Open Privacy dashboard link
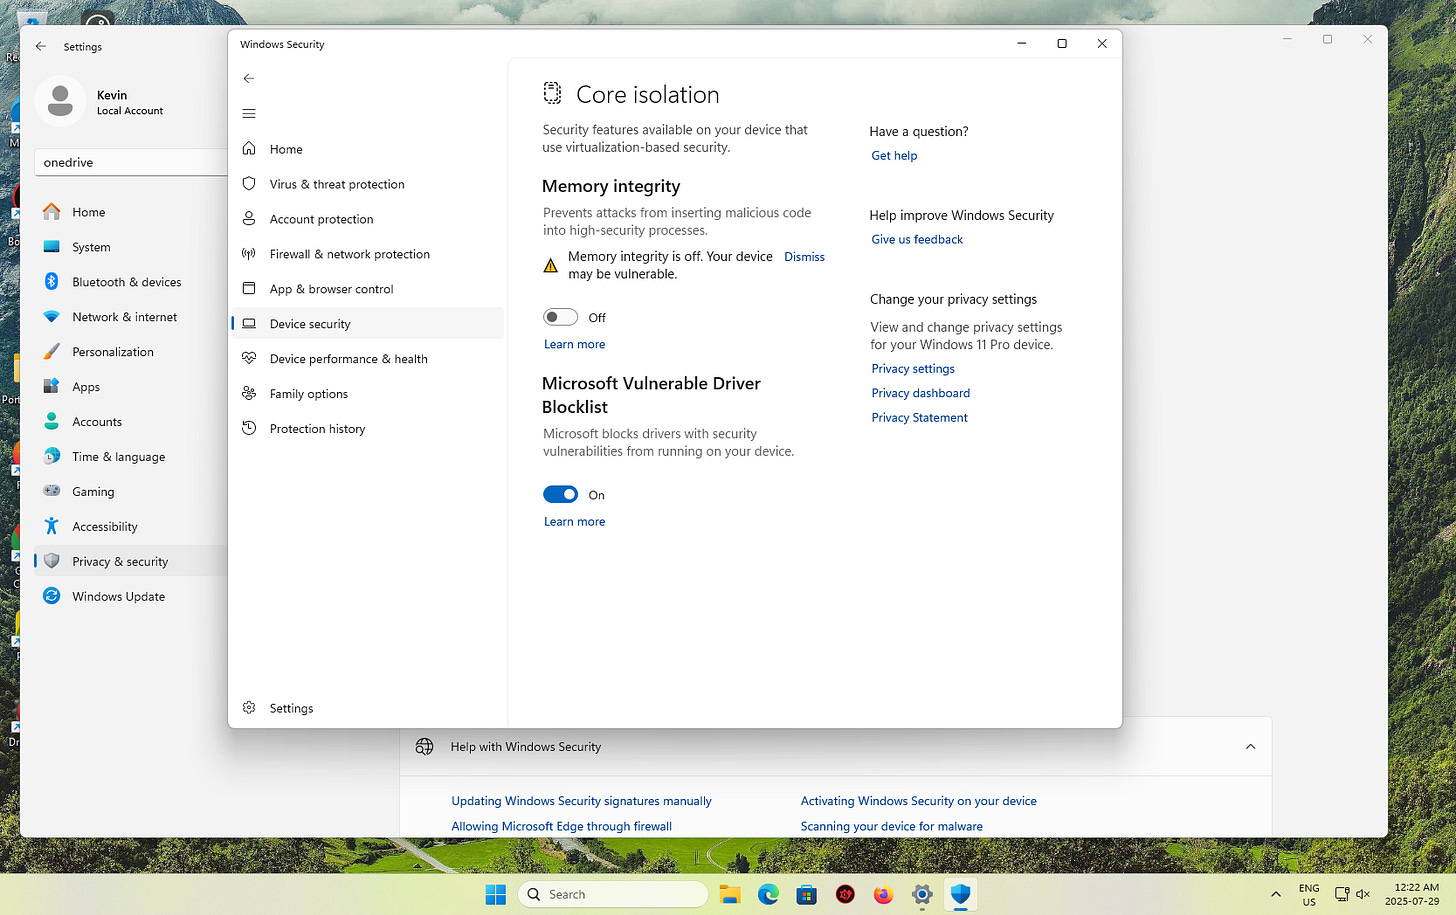 (x=920, y=393)
